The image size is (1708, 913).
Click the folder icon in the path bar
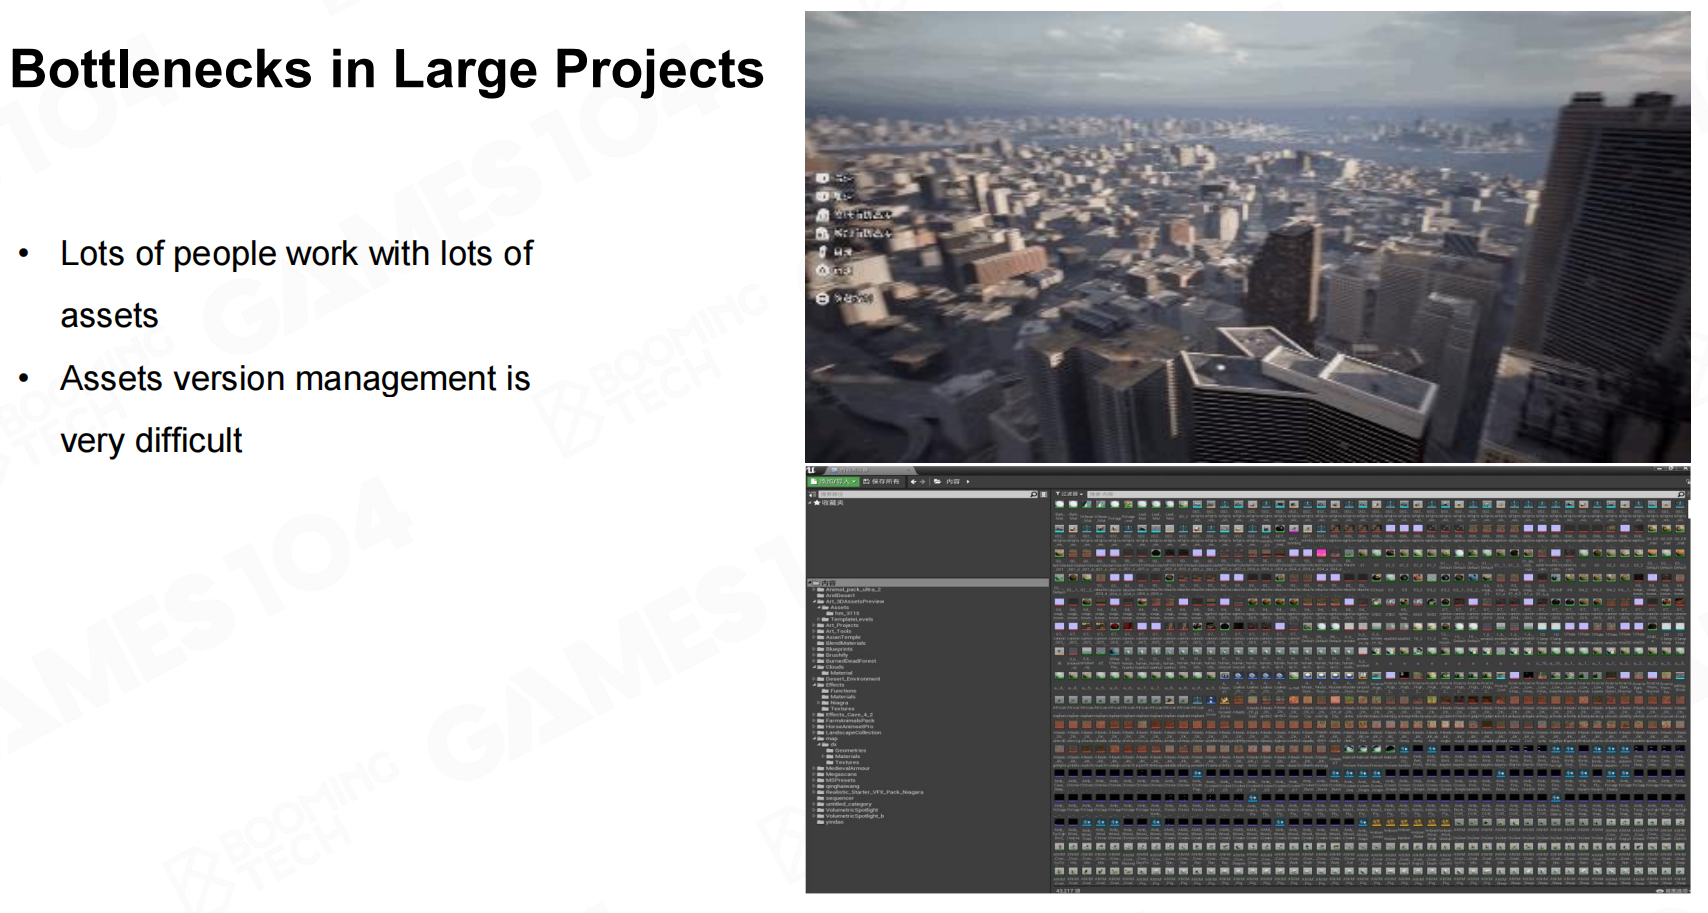937,482
